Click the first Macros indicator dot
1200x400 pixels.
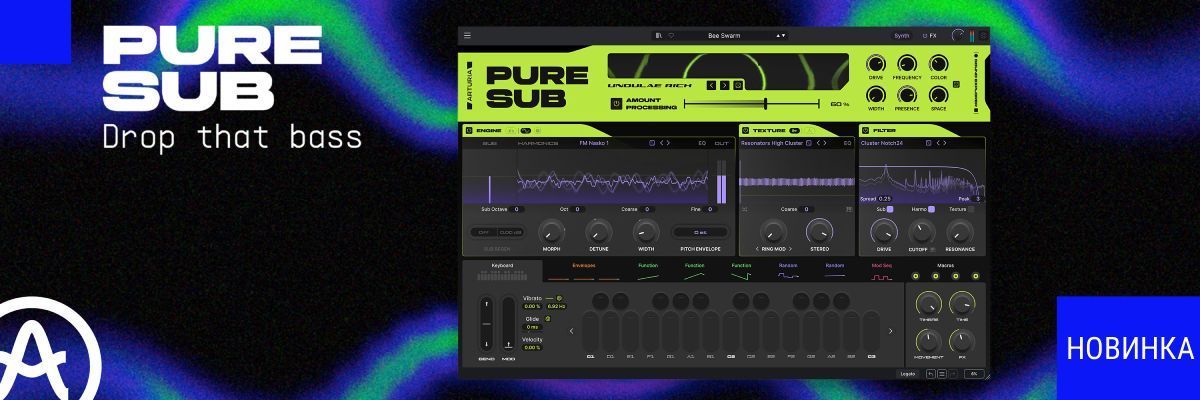tap(916, 276)
